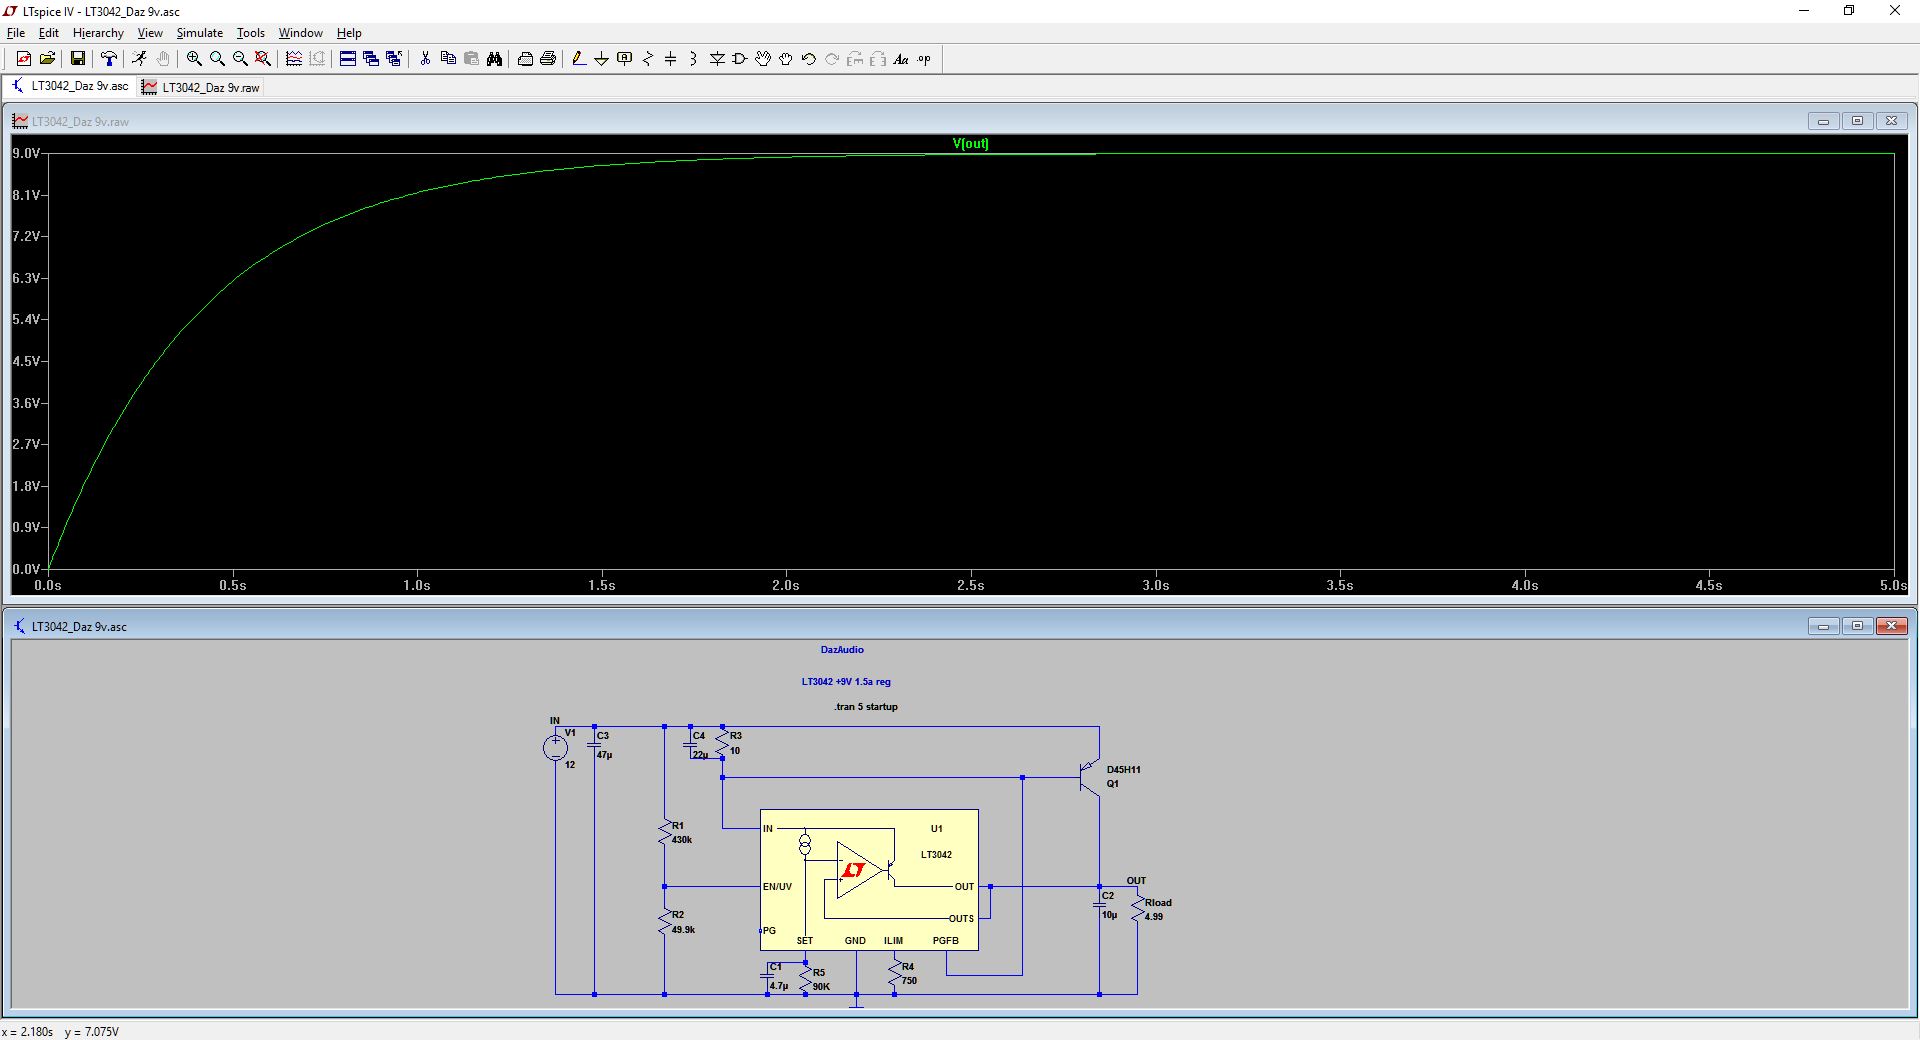Click the Zoom to Fit icon
Viewport: 1920px width, 1040px height.
coord(263,59)
